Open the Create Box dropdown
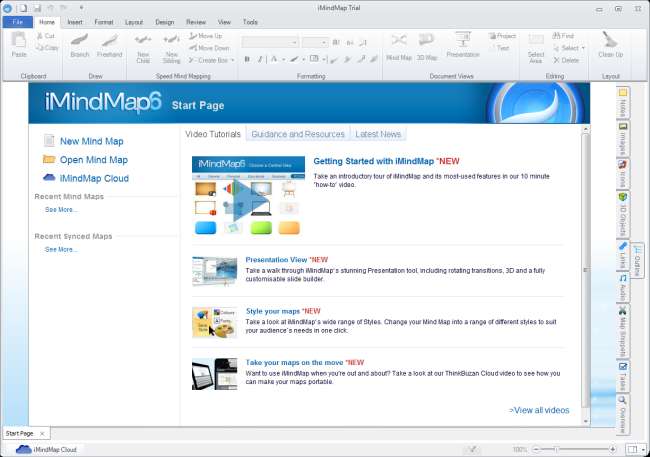Image resolution: width=650 pixels, height=457 pixels. coord(209,60)
